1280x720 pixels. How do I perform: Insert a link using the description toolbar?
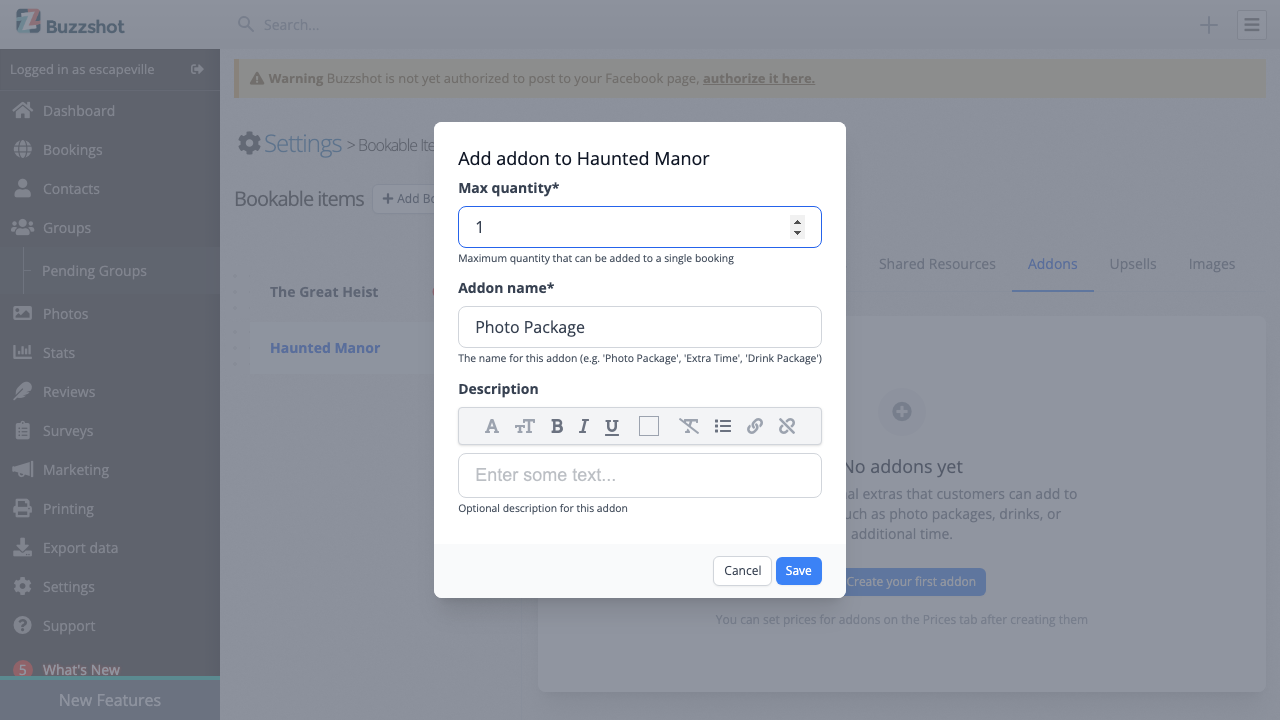[x=754, y=426]
